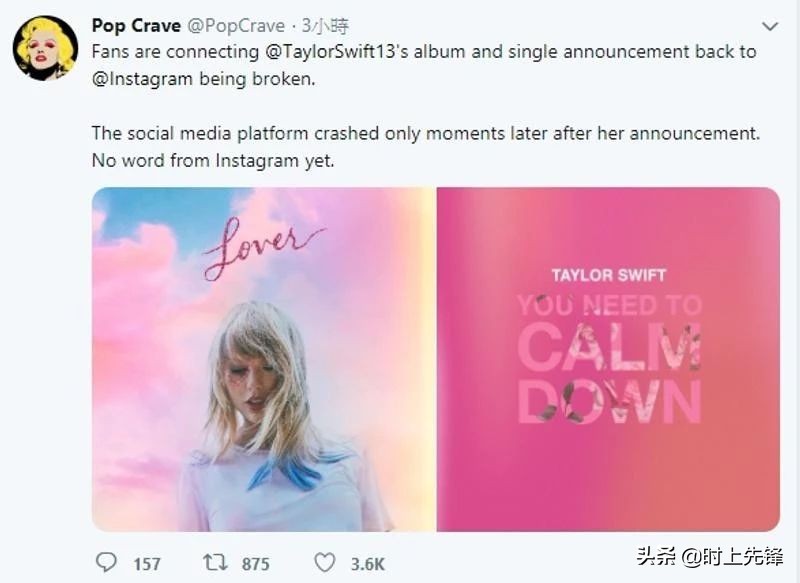Open the @PopCrave handle
The width and height of the screenshot is (800, 583).
[238, 25]
